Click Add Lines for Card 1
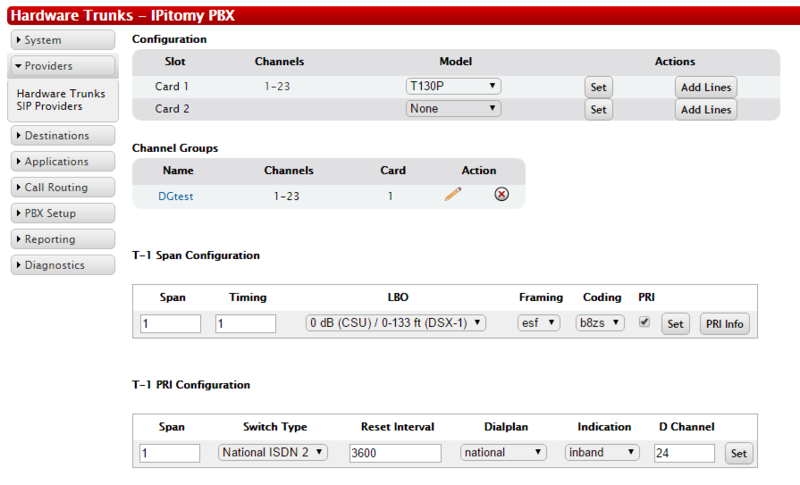 pos(706,87)
